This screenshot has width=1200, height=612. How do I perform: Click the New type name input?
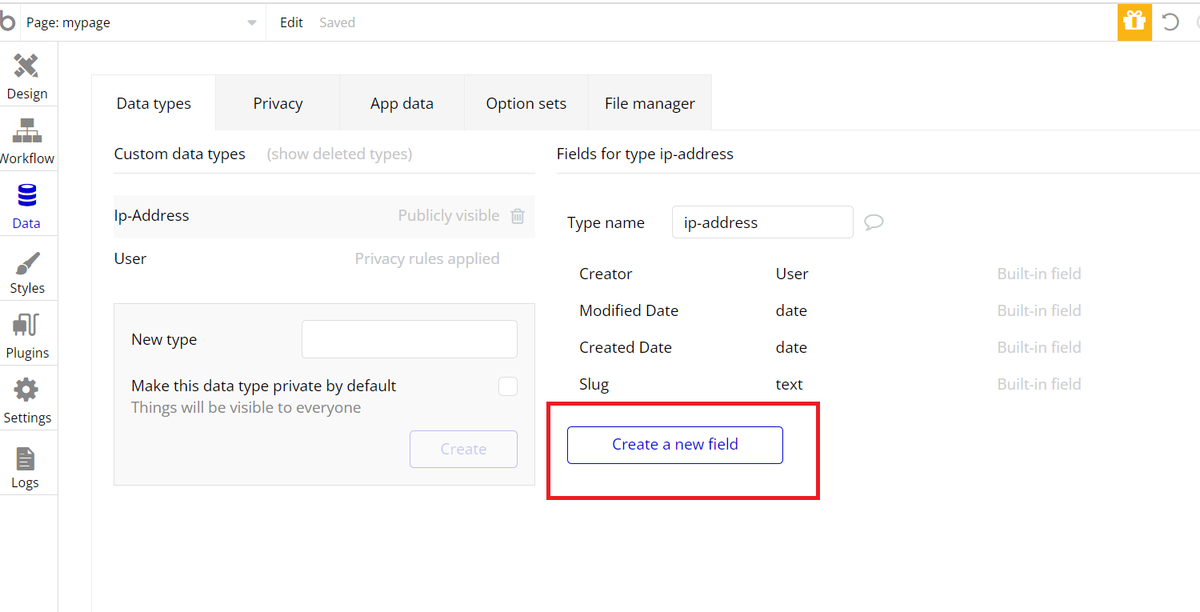[409, 339]
